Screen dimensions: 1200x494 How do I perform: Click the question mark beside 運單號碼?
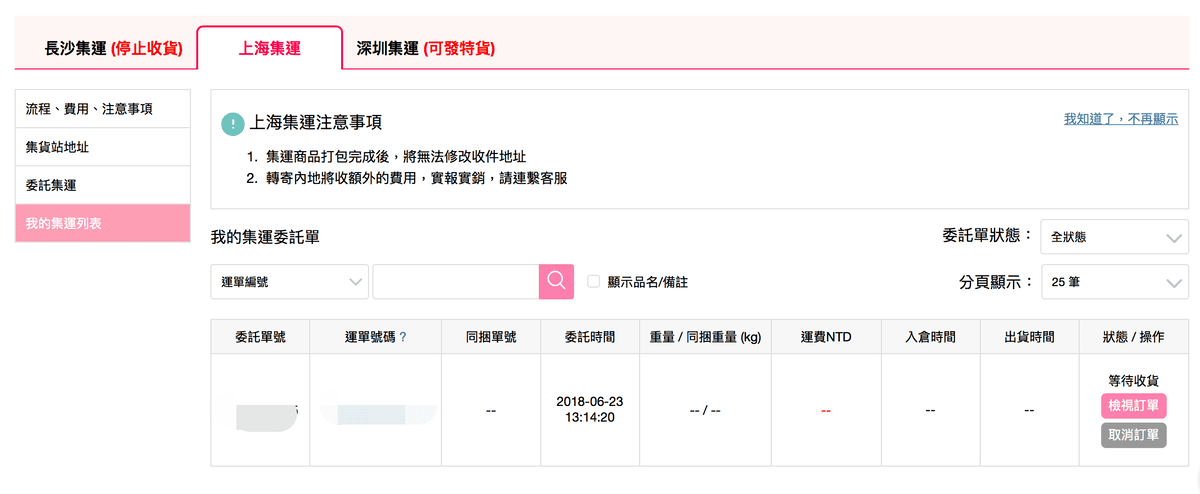(x=403, y=338)
